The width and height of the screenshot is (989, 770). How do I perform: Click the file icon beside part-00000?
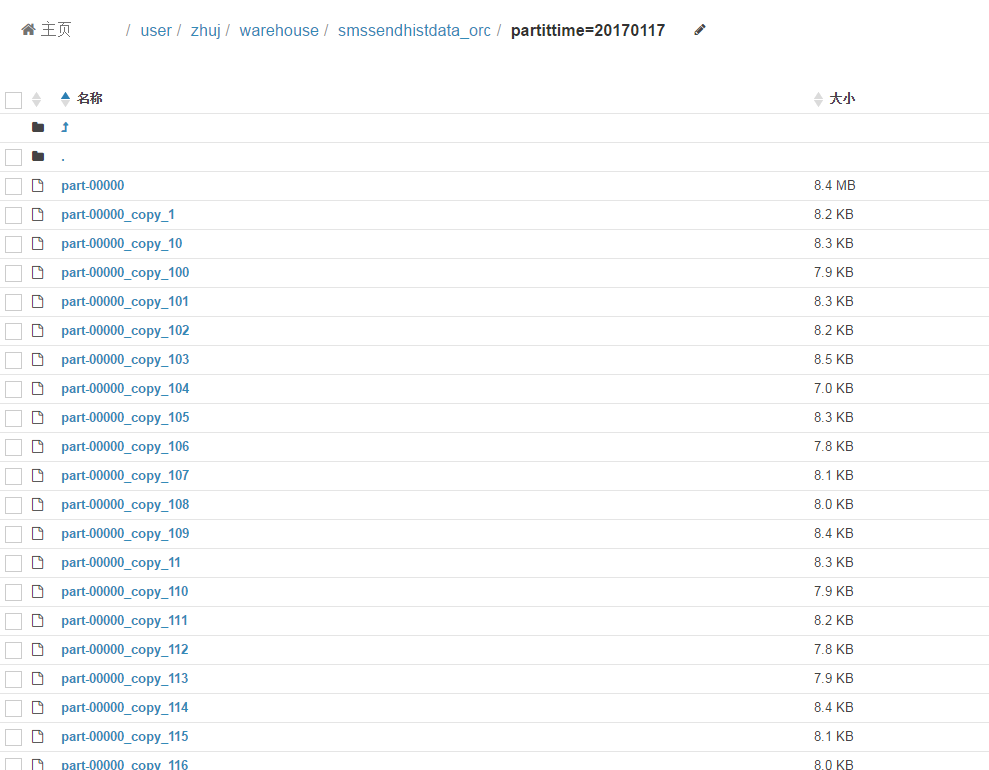(38, 185)
